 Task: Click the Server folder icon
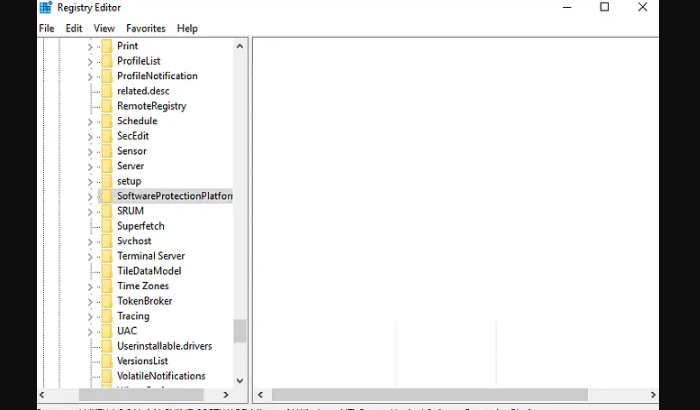tap(107, 166)
